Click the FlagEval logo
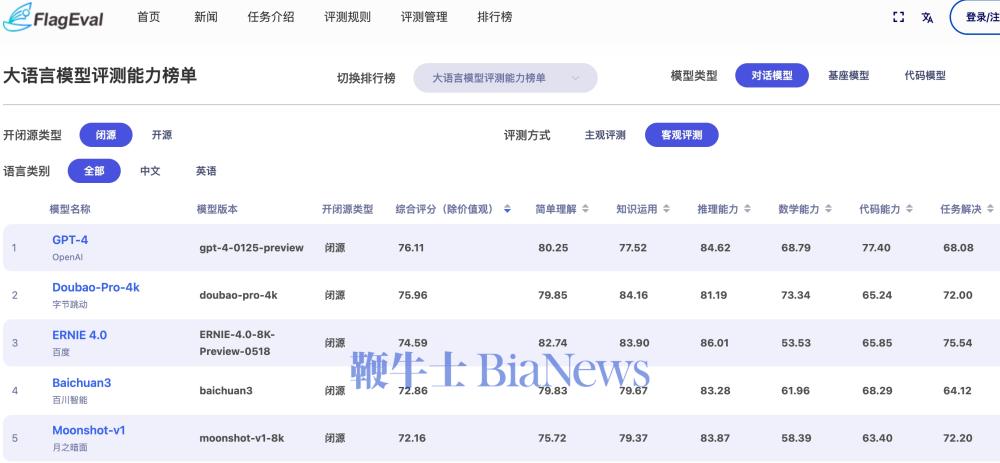Viewport: 1000px width, 463px height. point(52,17)
